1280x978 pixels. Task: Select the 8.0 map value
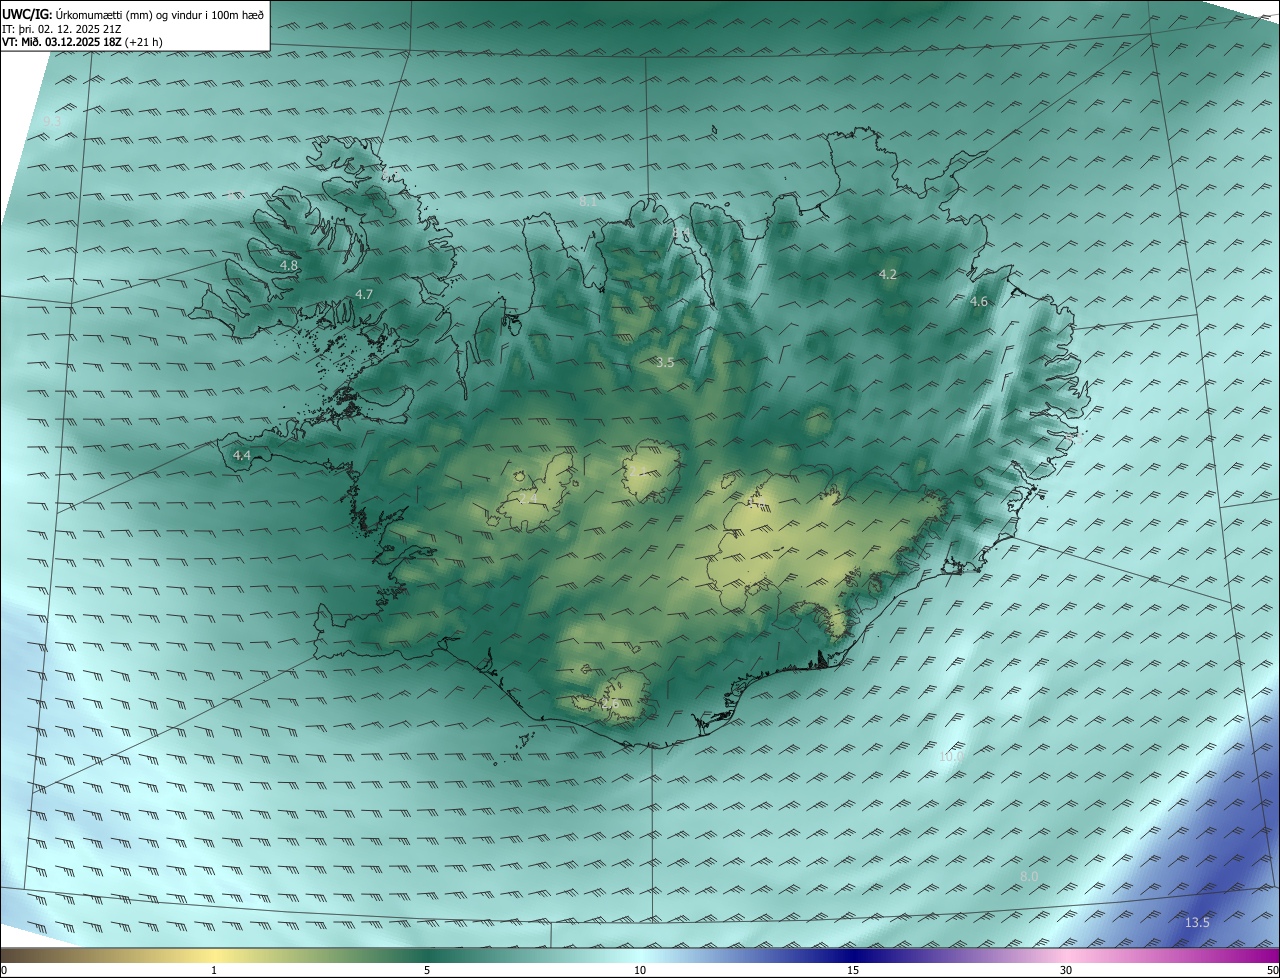click(1029, 877)
